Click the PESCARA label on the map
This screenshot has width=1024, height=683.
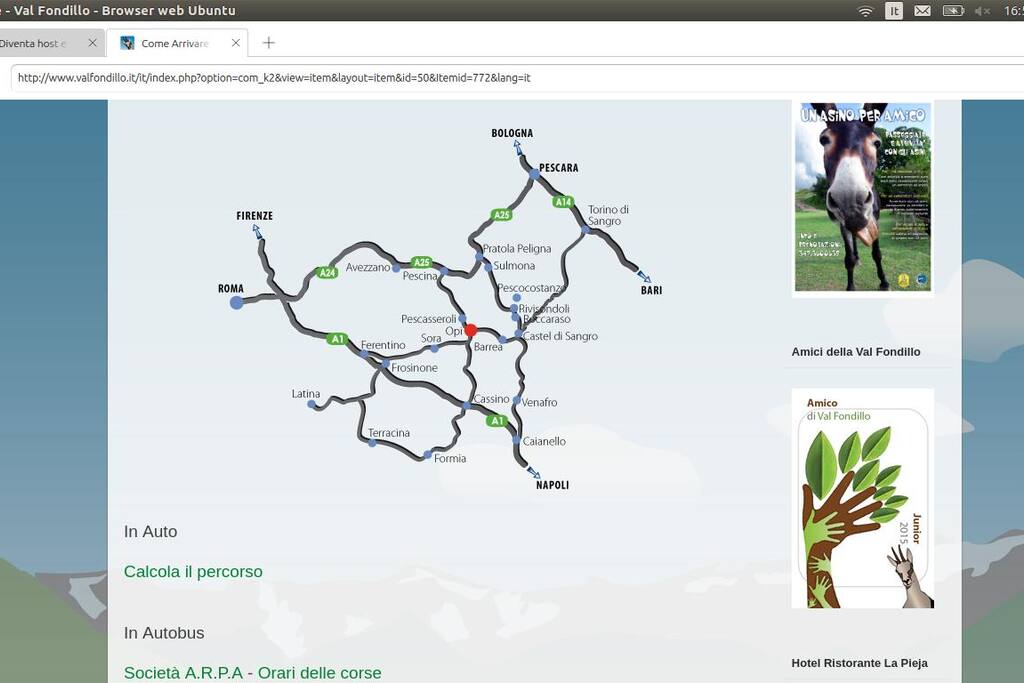coord(558,168)
